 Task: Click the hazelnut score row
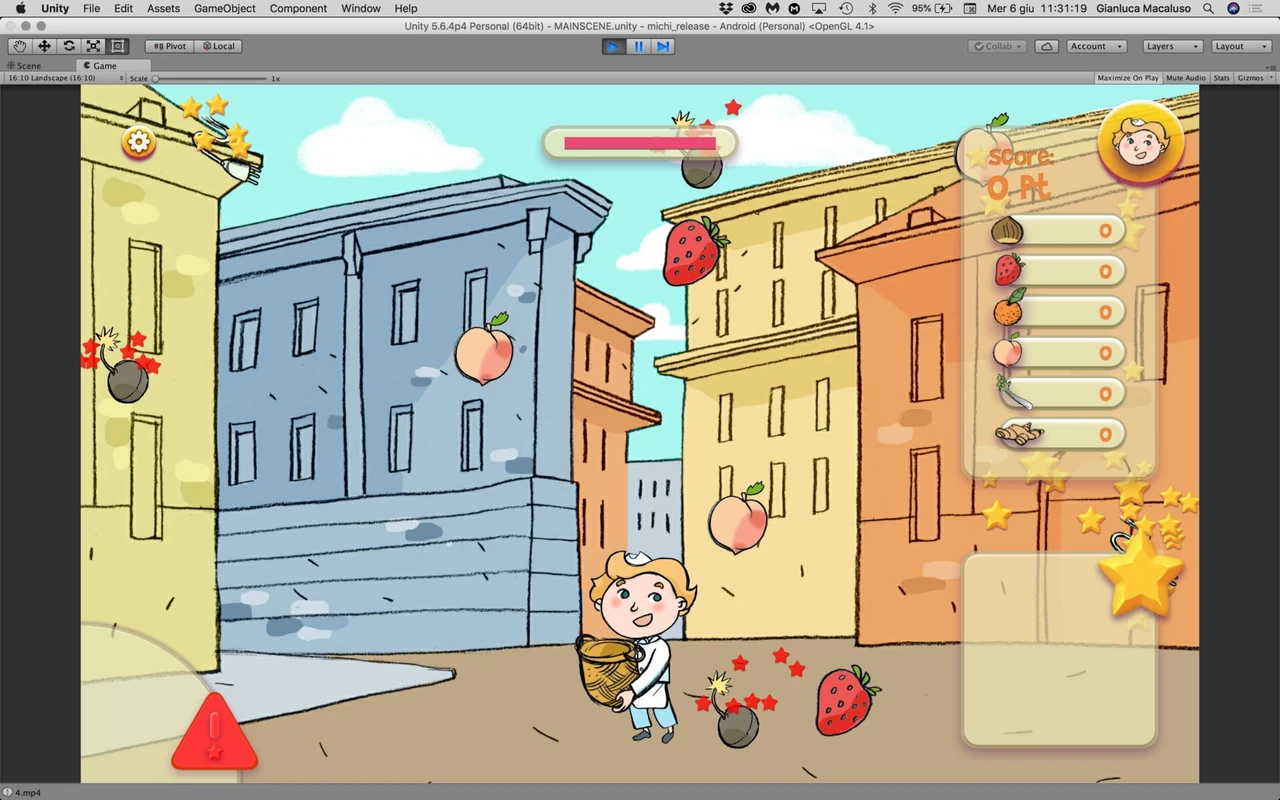coord(1058,231)
